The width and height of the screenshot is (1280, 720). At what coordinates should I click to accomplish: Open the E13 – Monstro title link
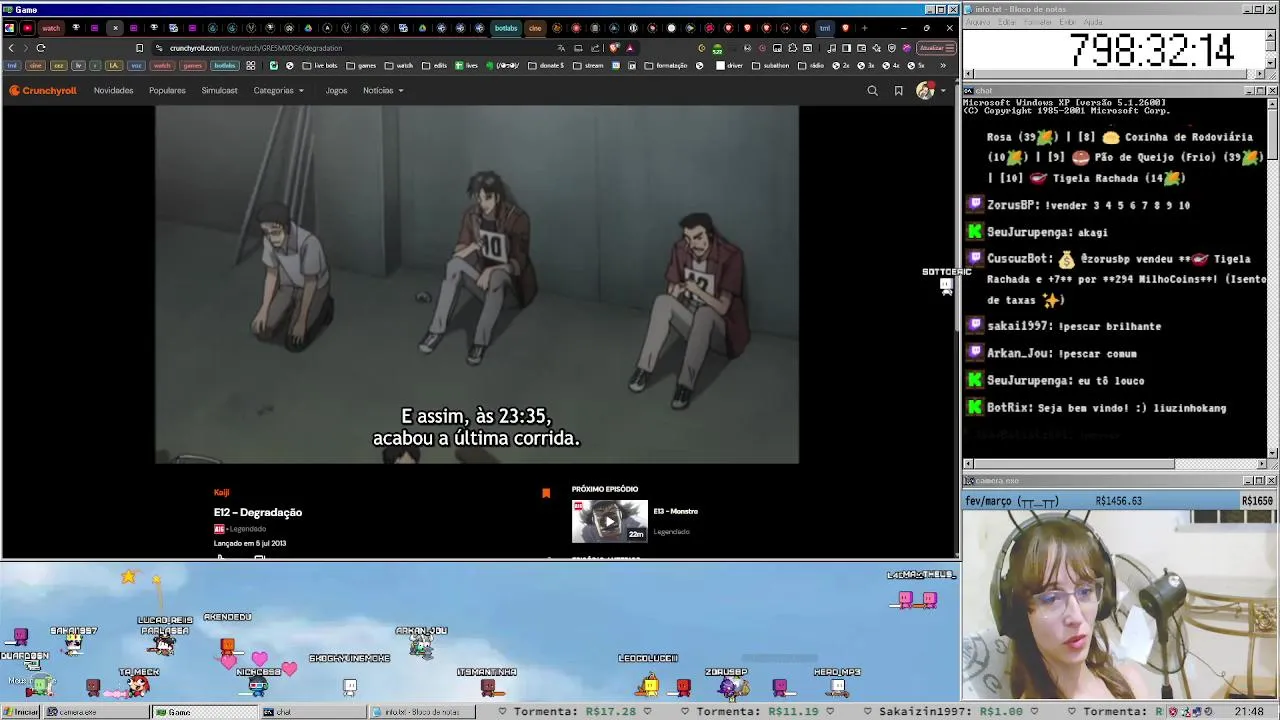tap(675, 511)
